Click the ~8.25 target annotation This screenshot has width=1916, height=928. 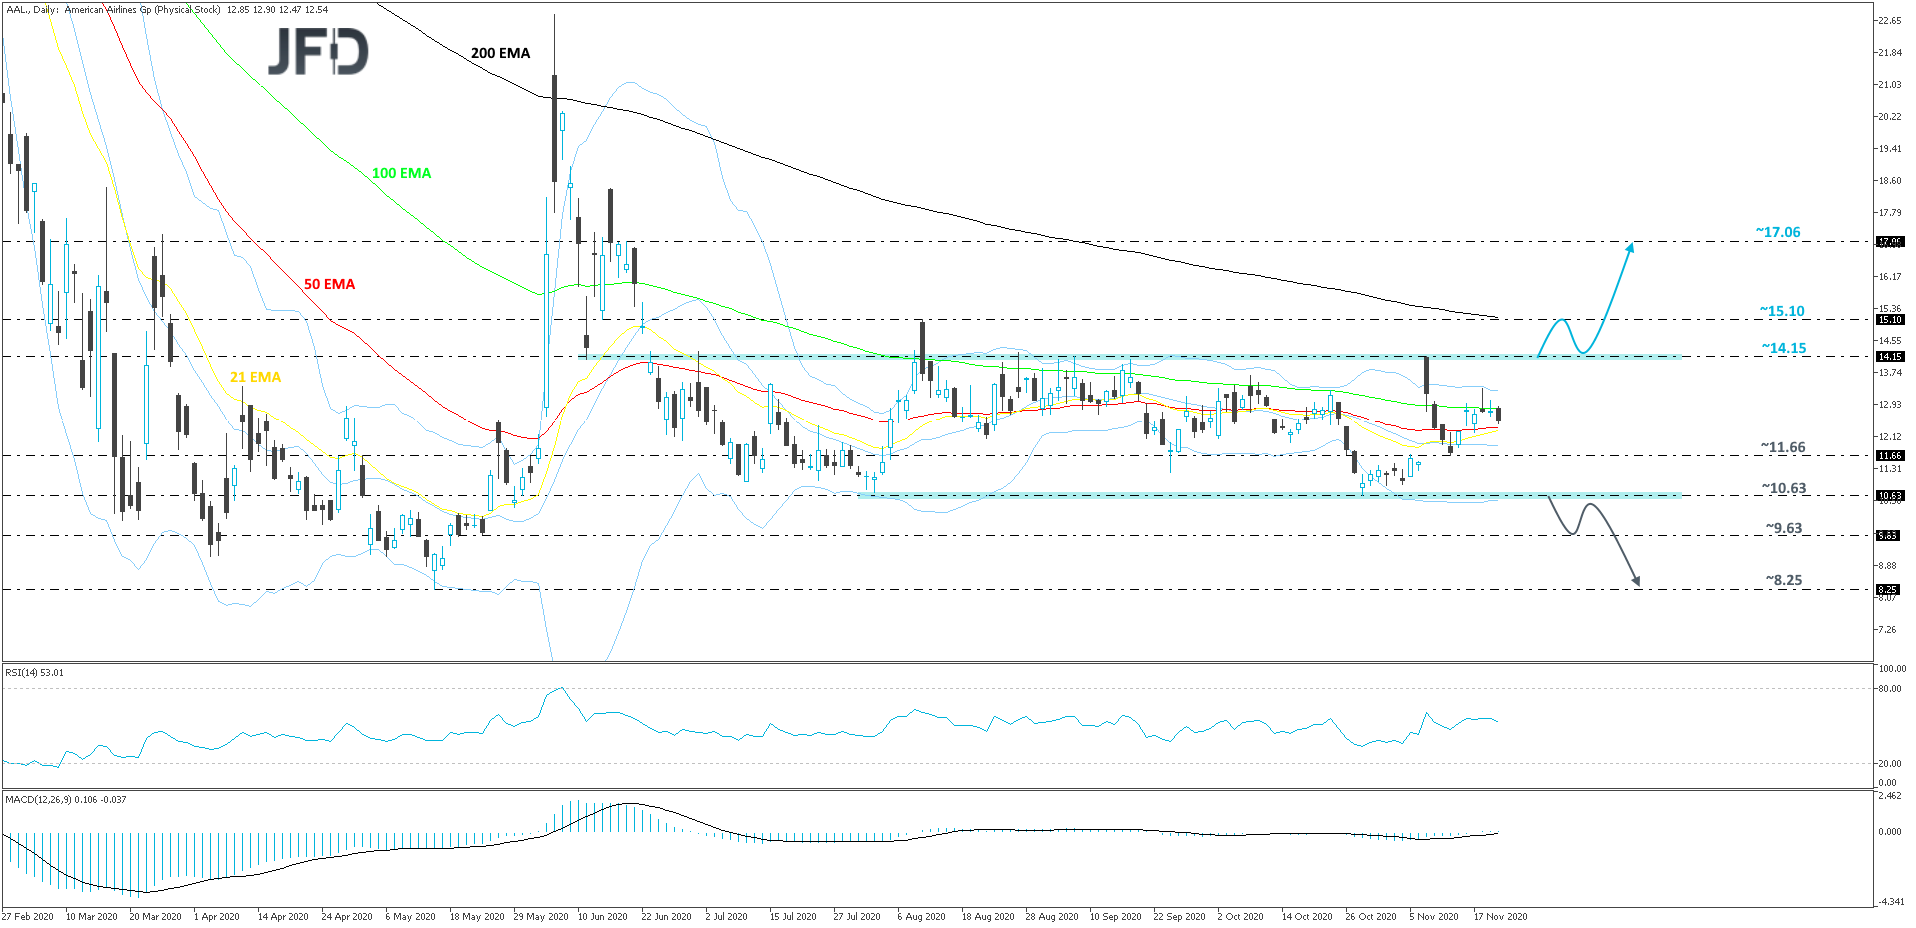pyautogui.click(x=1783, y=580)
